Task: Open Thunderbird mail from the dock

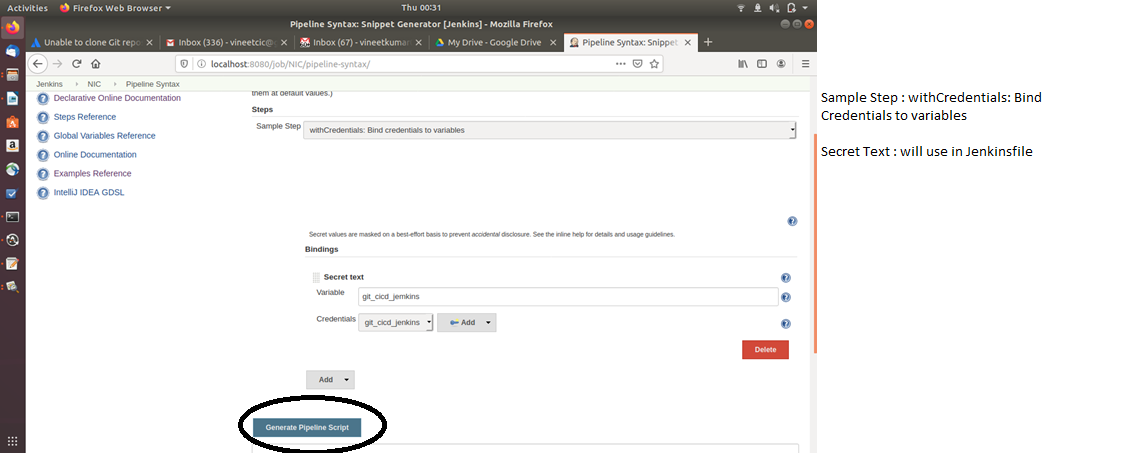Action: [x=12, y=51]
